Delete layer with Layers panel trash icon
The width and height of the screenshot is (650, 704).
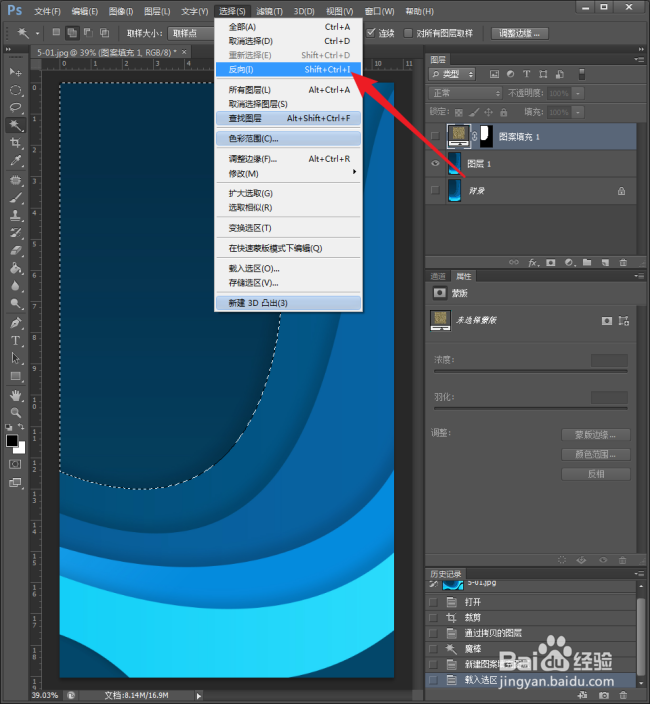pyautogui.click(x=623, y=263)
